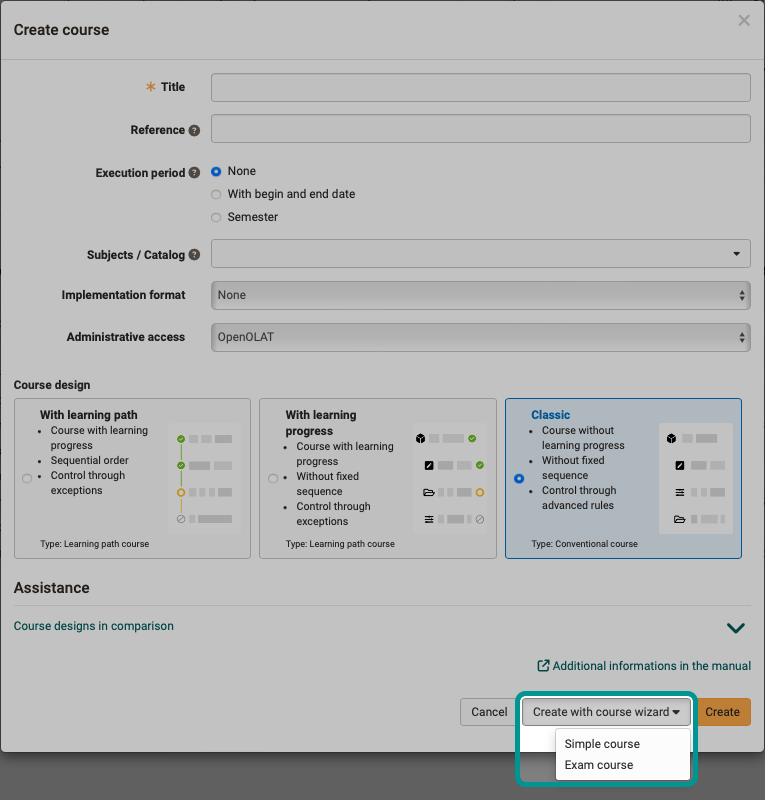Choose Simple course from wizard menu
Image resolution: width=765 pixels, height=800 pixels.
602,744
